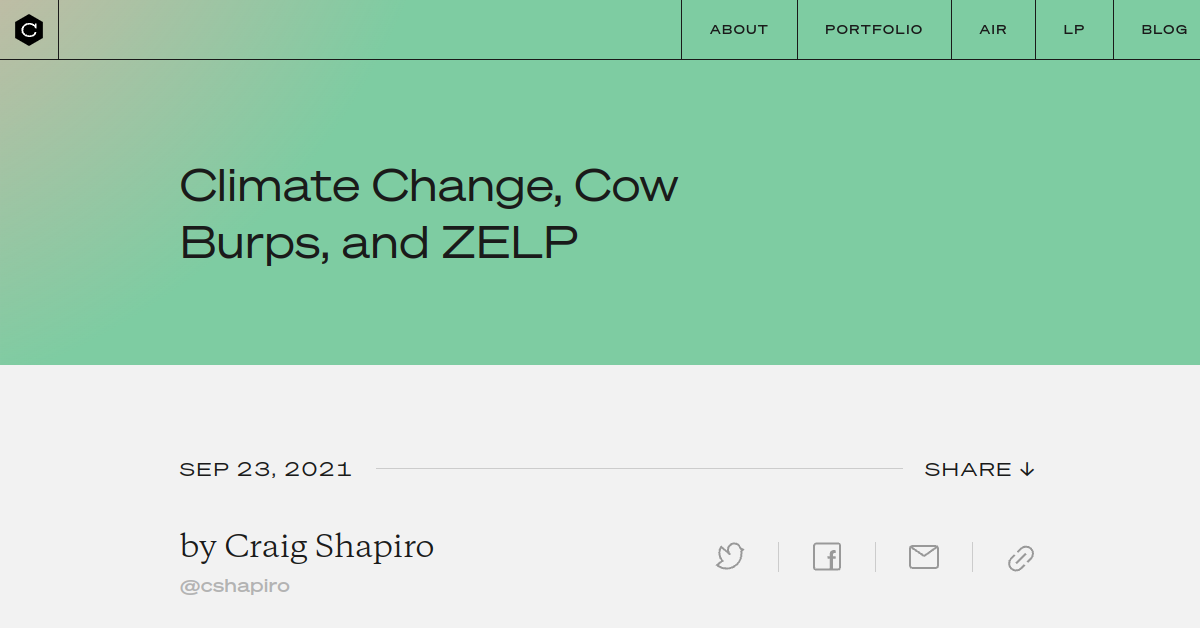This screenshot has width=1200, height=628.
Task: Open the AIR page
Action: click(992, 29)
